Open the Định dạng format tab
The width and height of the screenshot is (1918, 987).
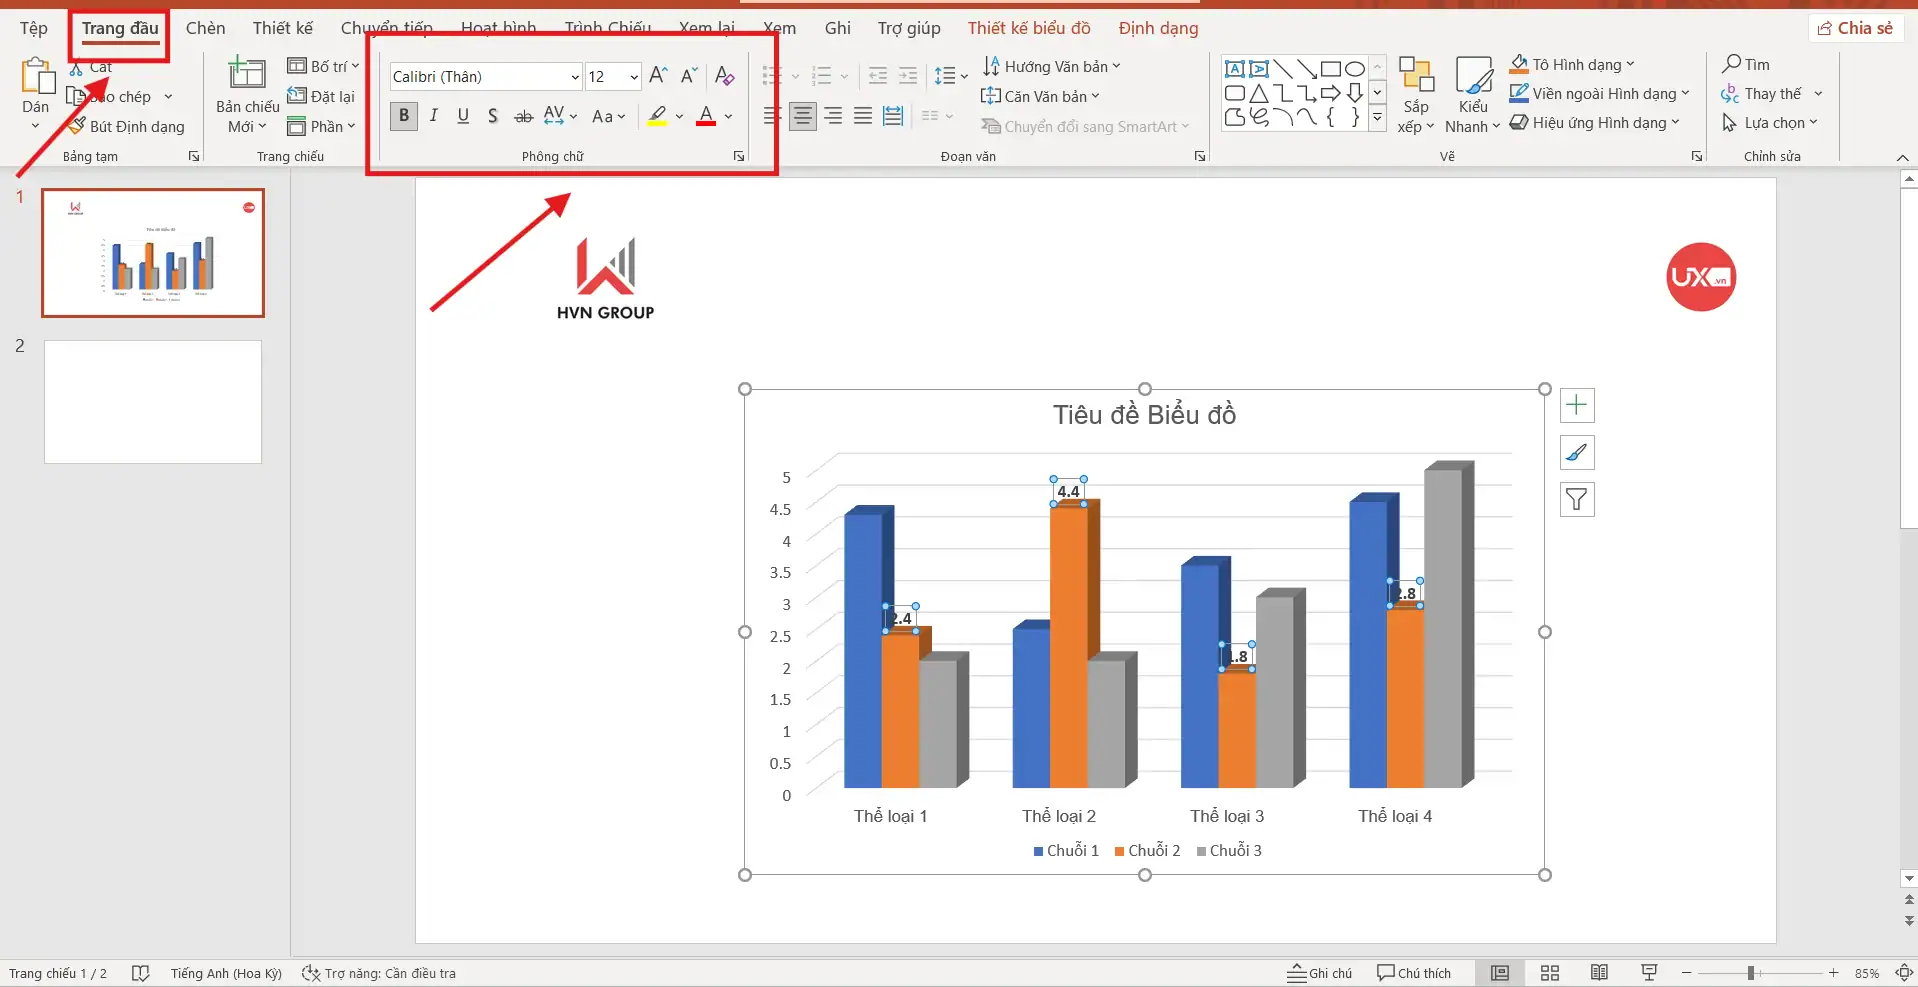(x=1159, y=28)
